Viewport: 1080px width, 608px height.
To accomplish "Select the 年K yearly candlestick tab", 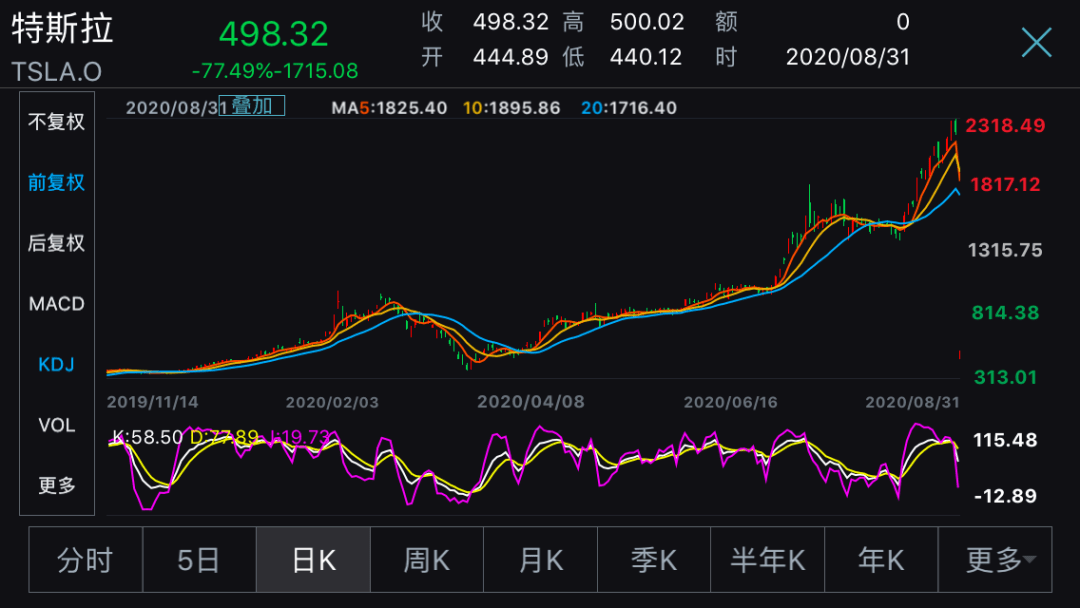I will (x=881, y=560).
